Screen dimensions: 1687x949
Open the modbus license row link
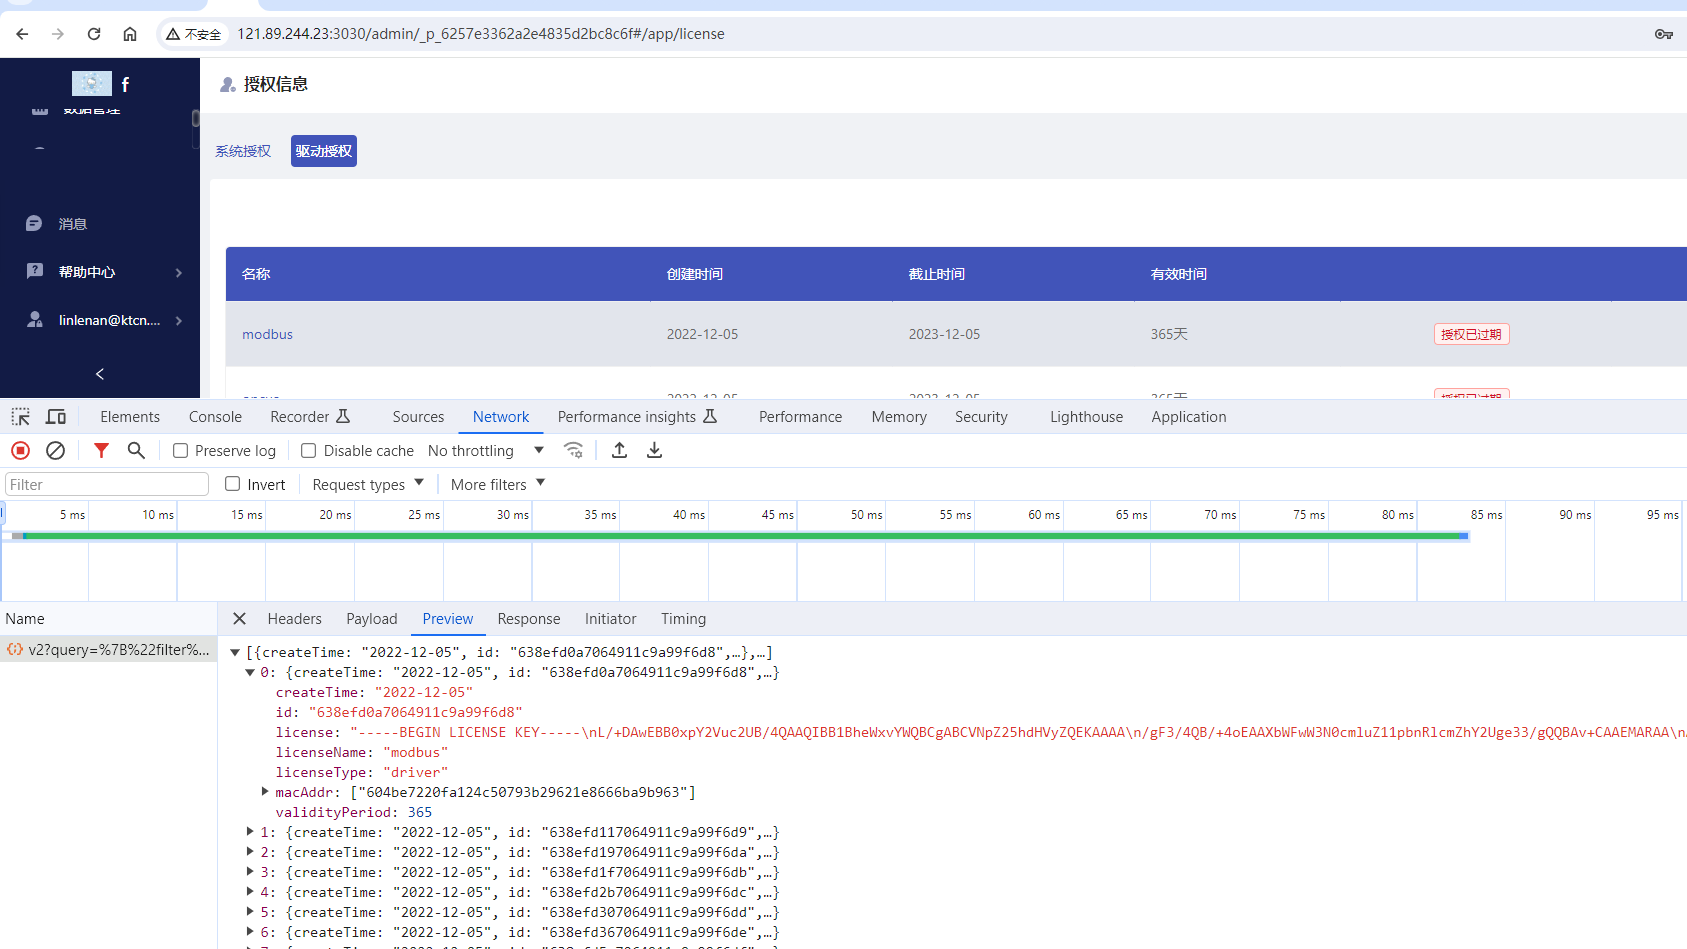(x=267, y=334)
